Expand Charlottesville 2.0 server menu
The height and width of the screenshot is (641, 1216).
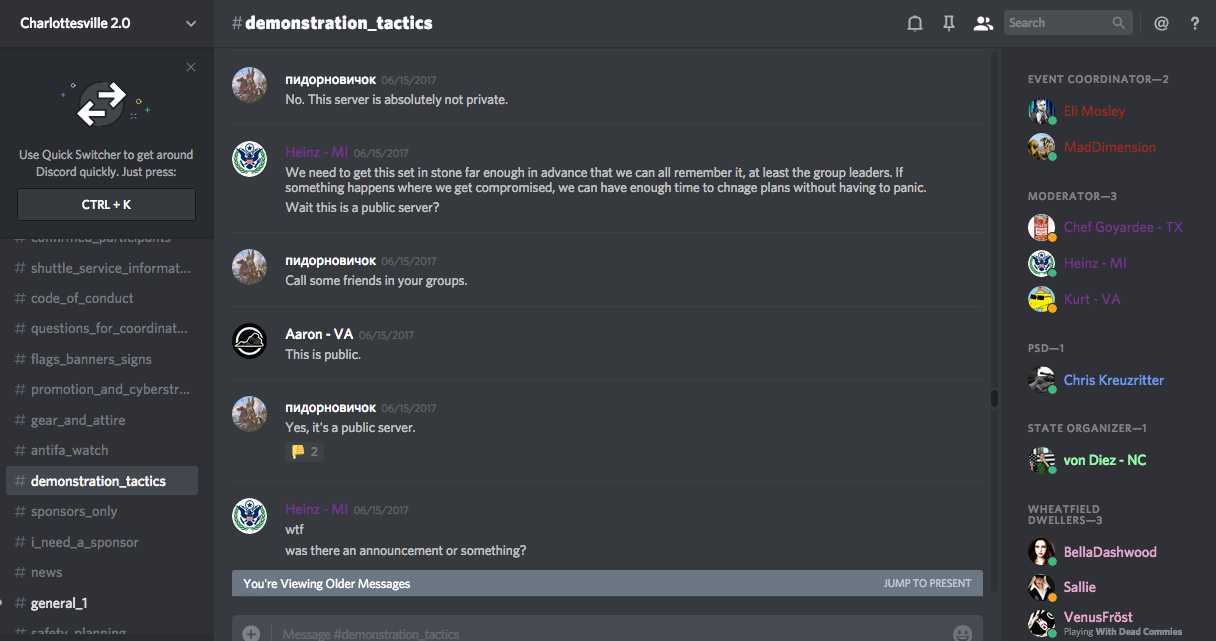click(191, 23)
